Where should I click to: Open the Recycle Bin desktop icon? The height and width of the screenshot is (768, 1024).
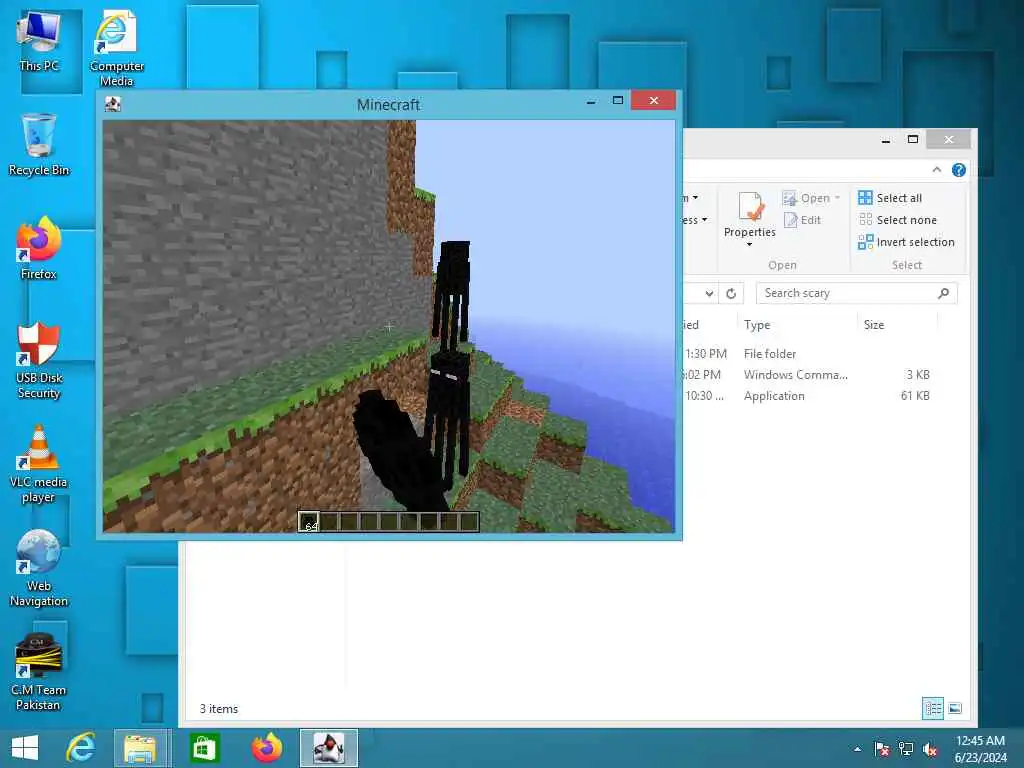[x=39, y=145]
